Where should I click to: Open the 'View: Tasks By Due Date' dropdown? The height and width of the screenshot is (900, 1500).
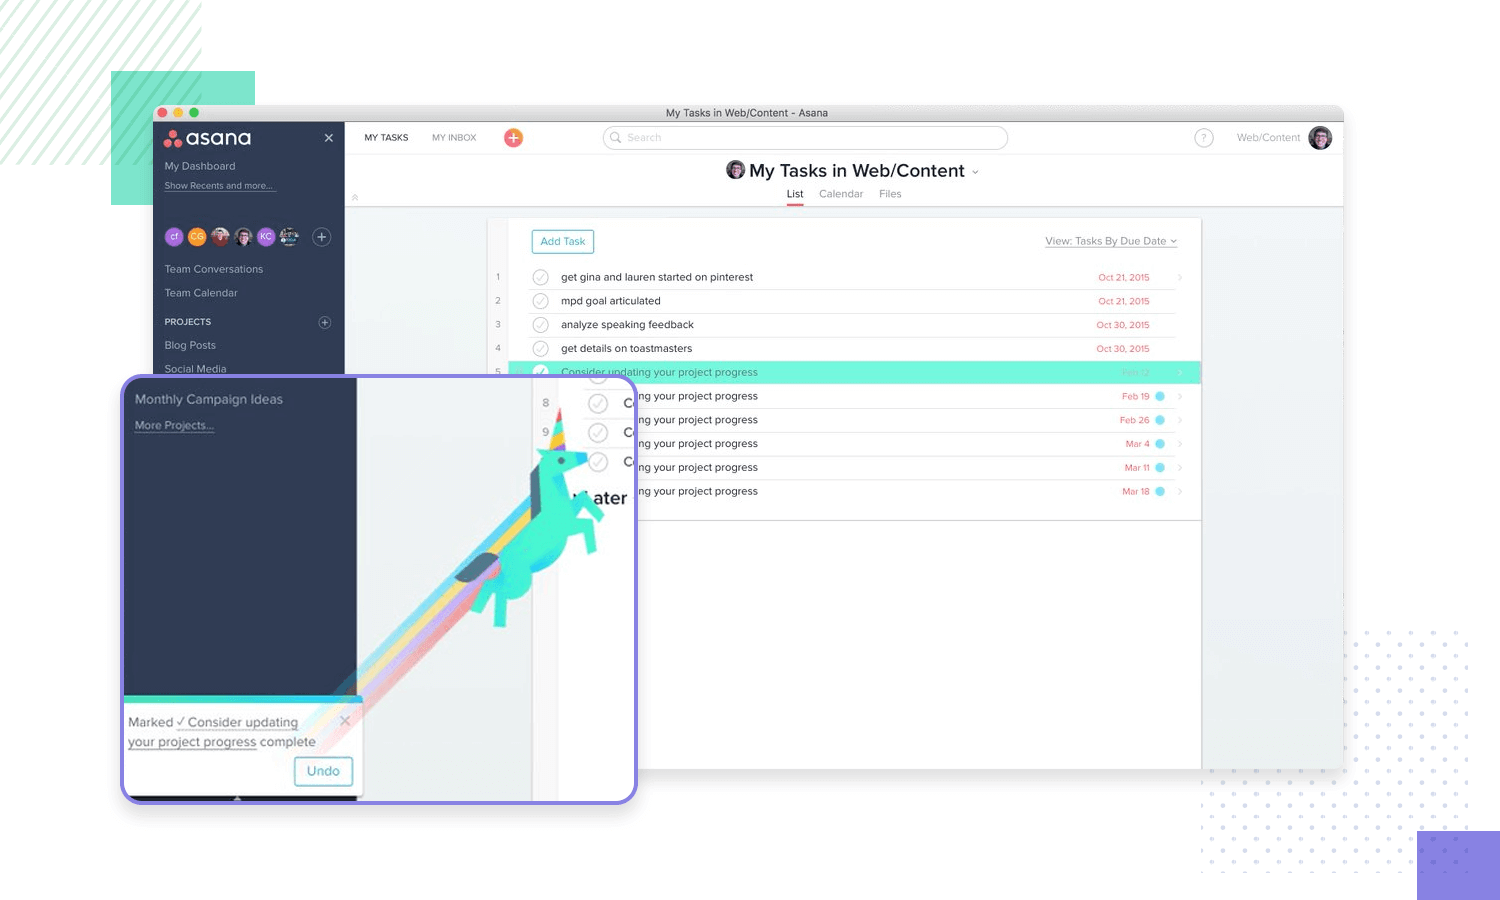click(x=1111, y=241)
